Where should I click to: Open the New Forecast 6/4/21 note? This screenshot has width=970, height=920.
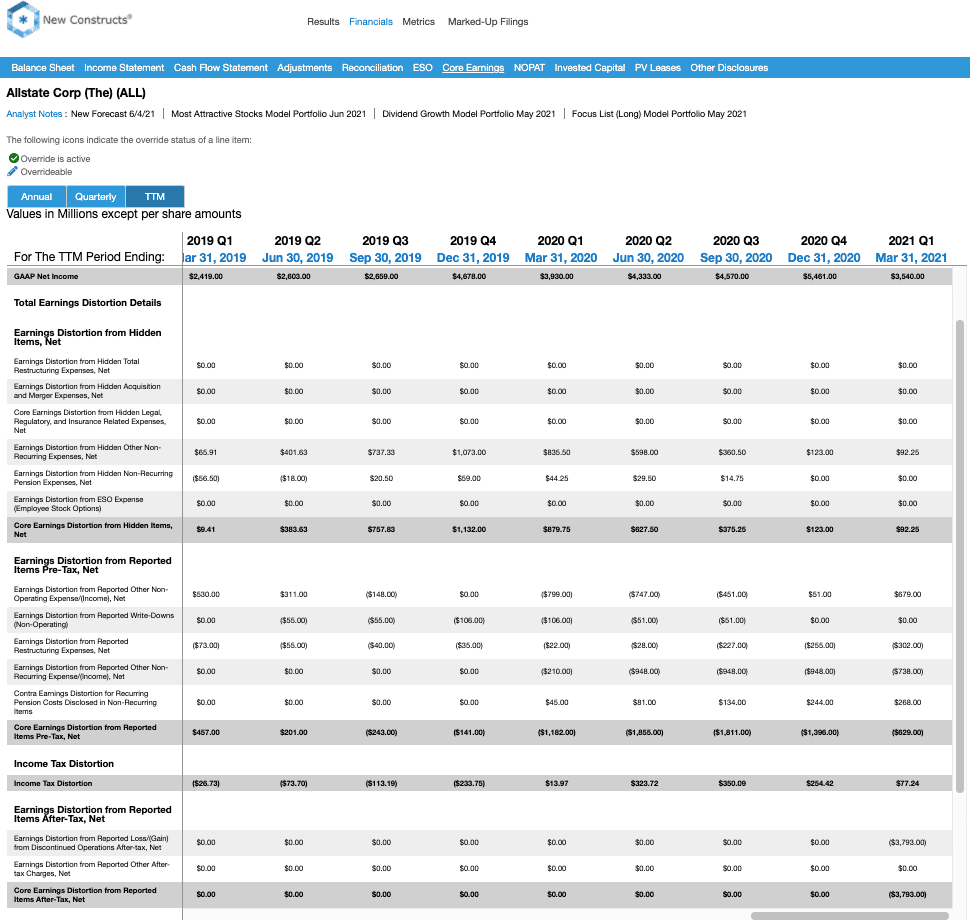click(x=113, y=114)
